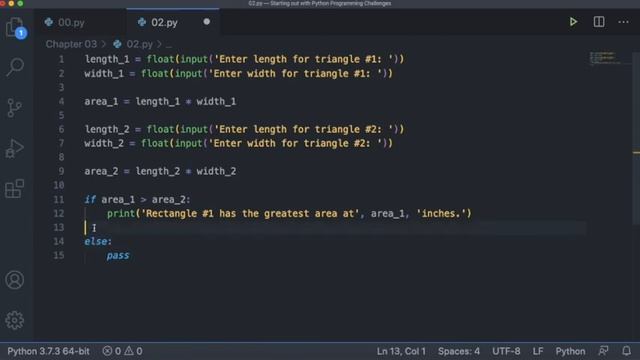Split the editor to the right
Screen dimensions: 640x360
point(599,22)
